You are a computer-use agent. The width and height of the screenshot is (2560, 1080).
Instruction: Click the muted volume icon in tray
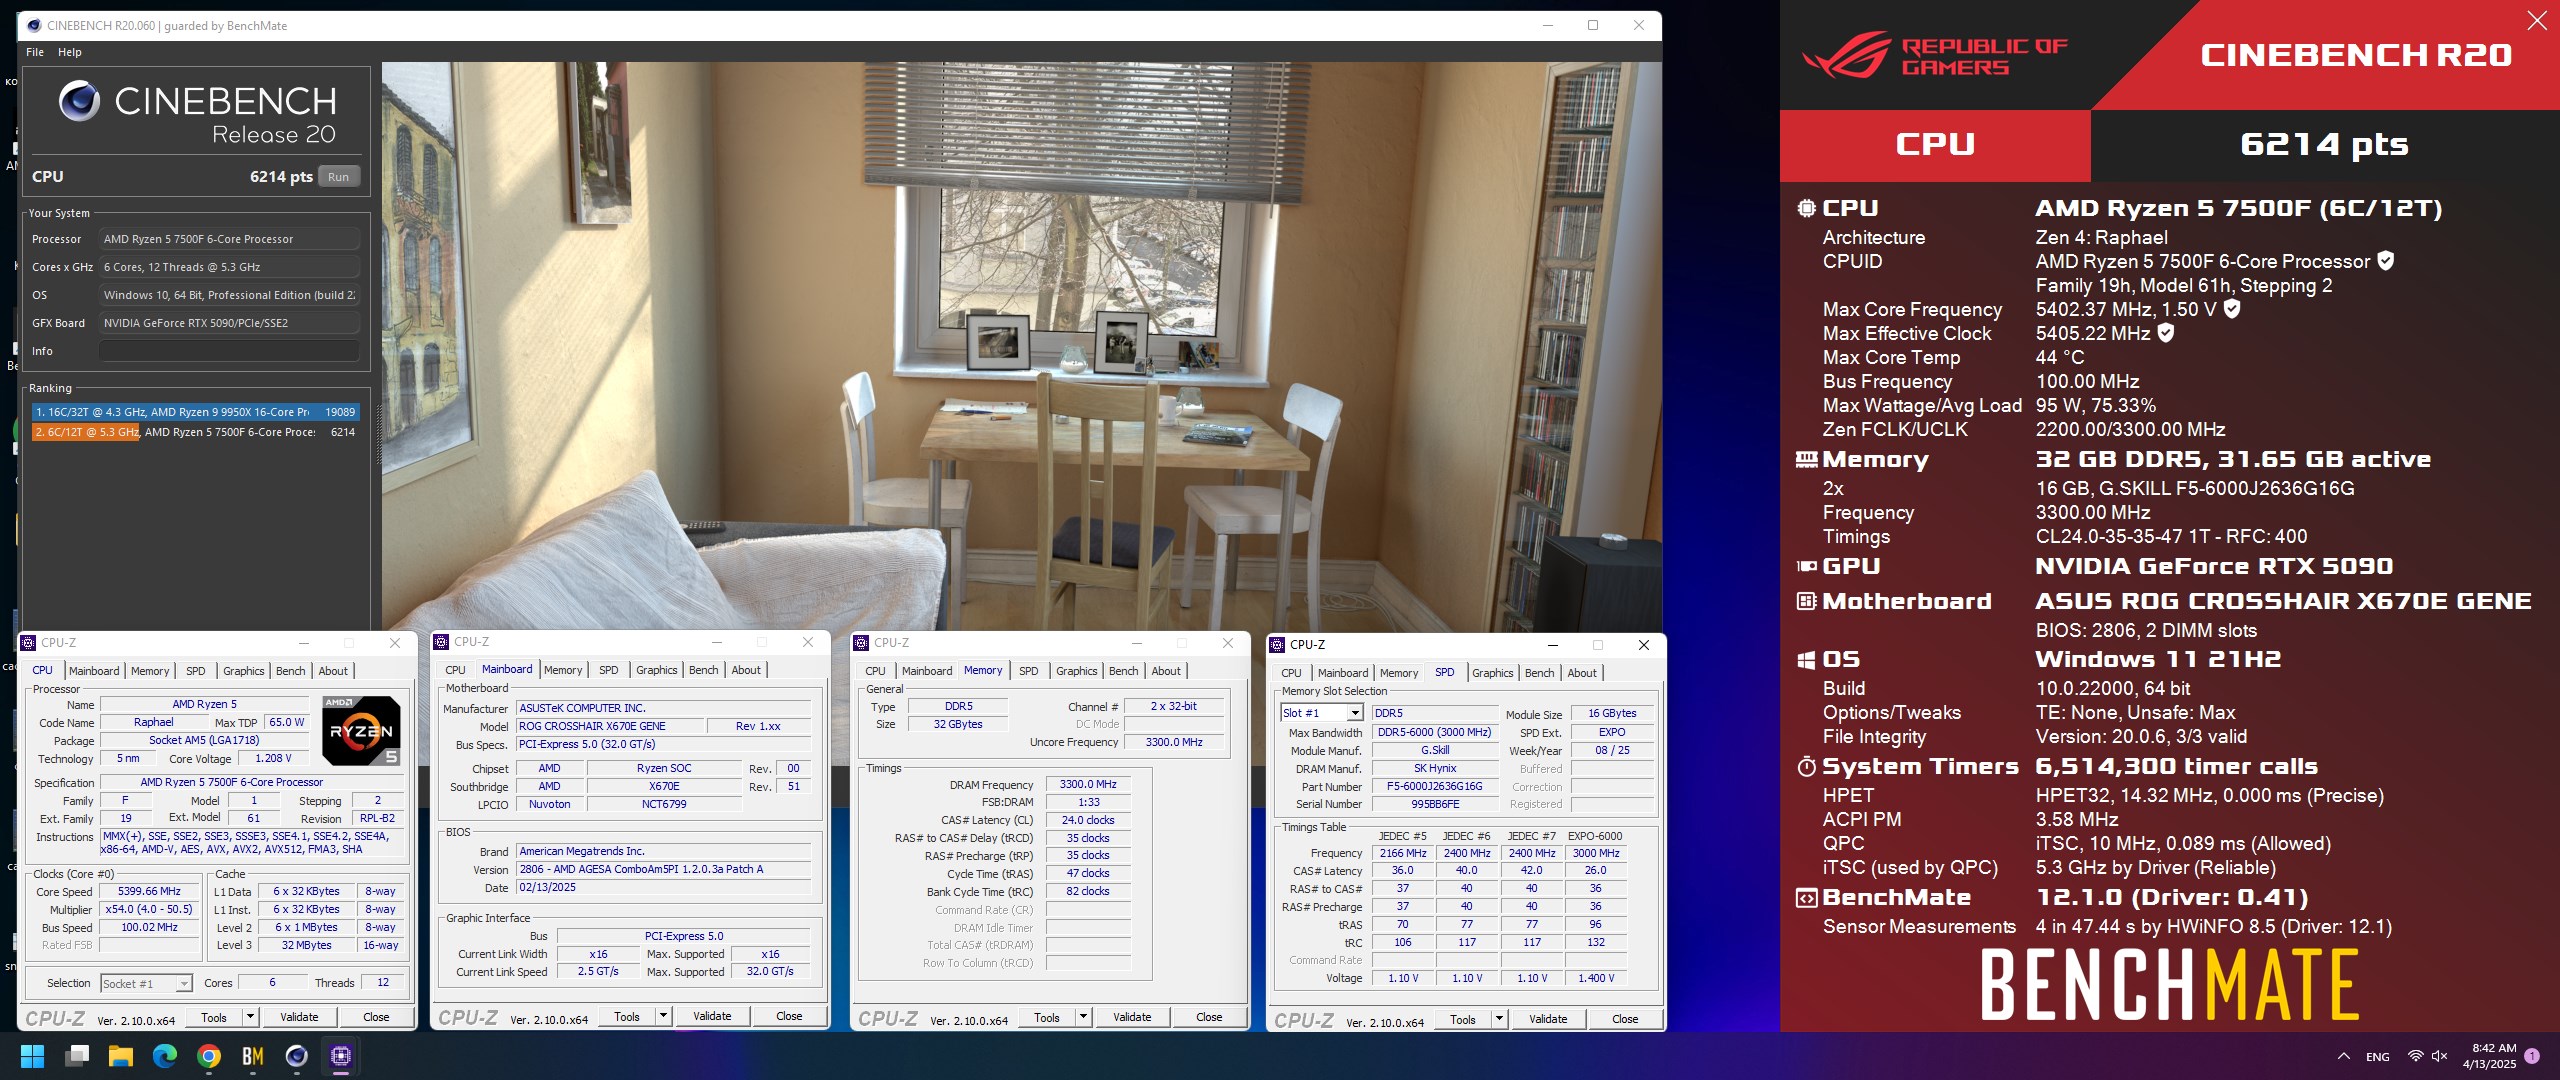[2440, 1056]
